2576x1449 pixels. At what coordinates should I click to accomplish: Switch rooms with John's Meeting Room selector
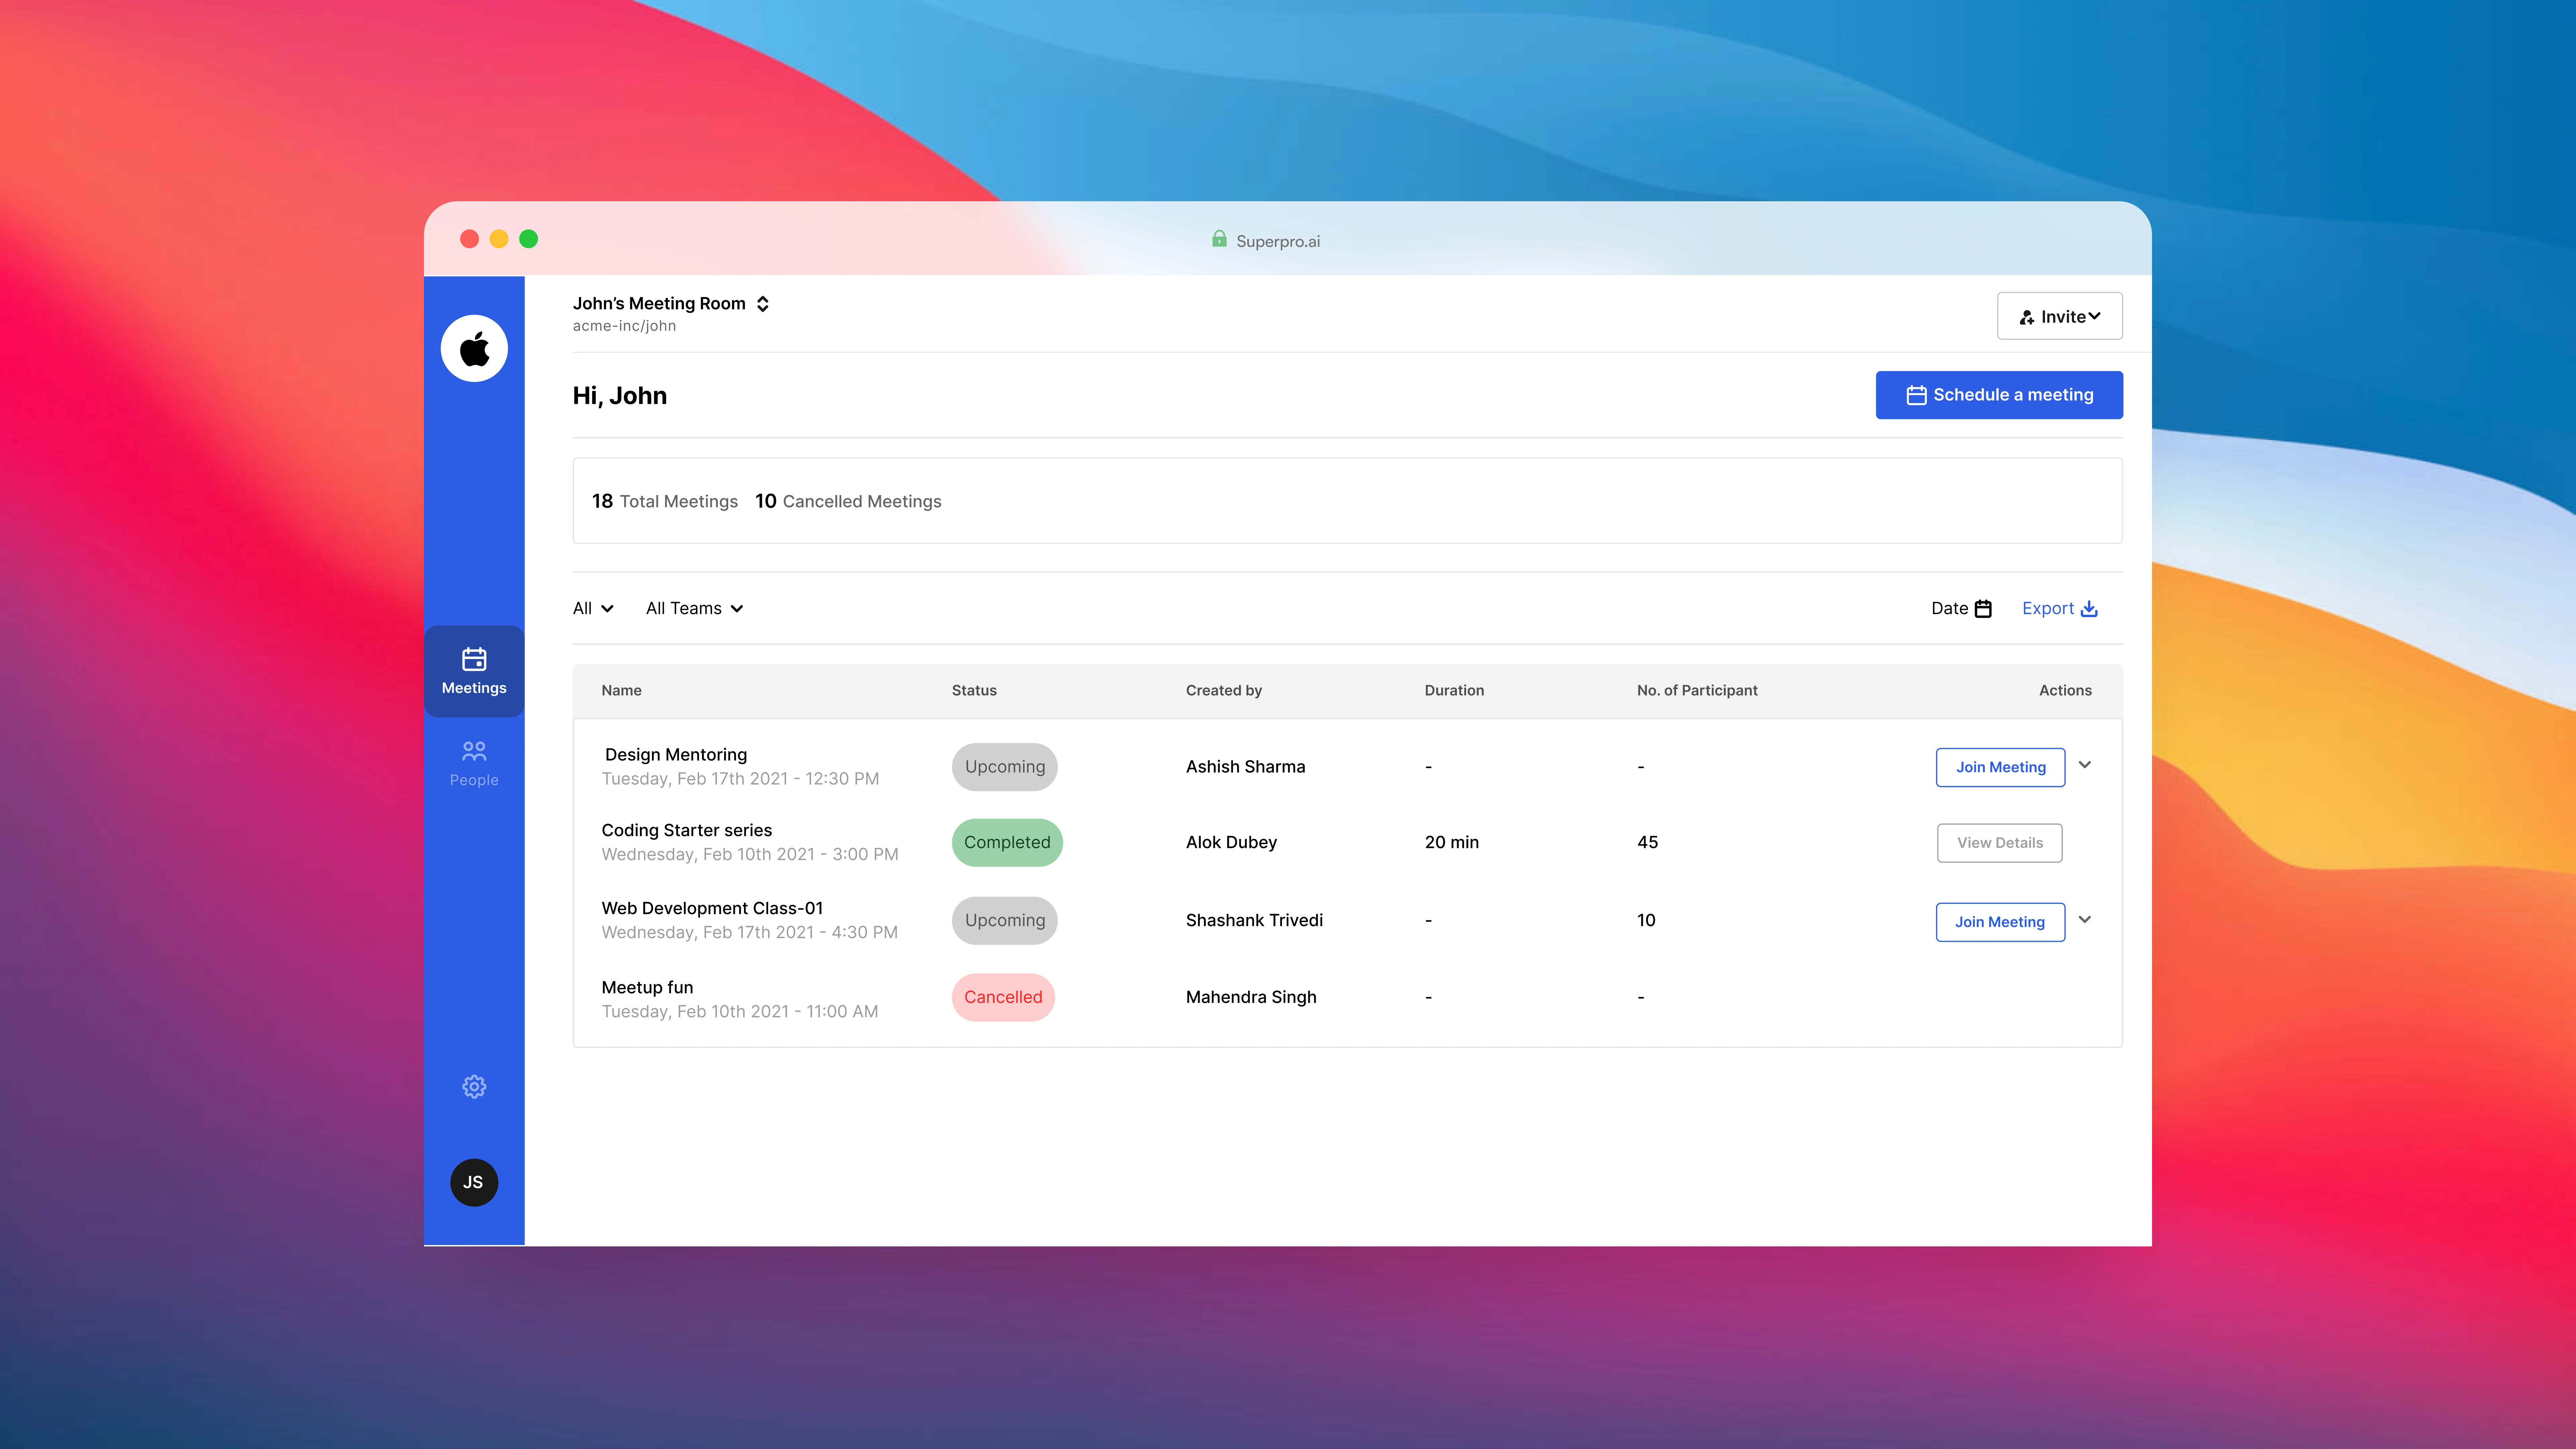tap(671, 304)
